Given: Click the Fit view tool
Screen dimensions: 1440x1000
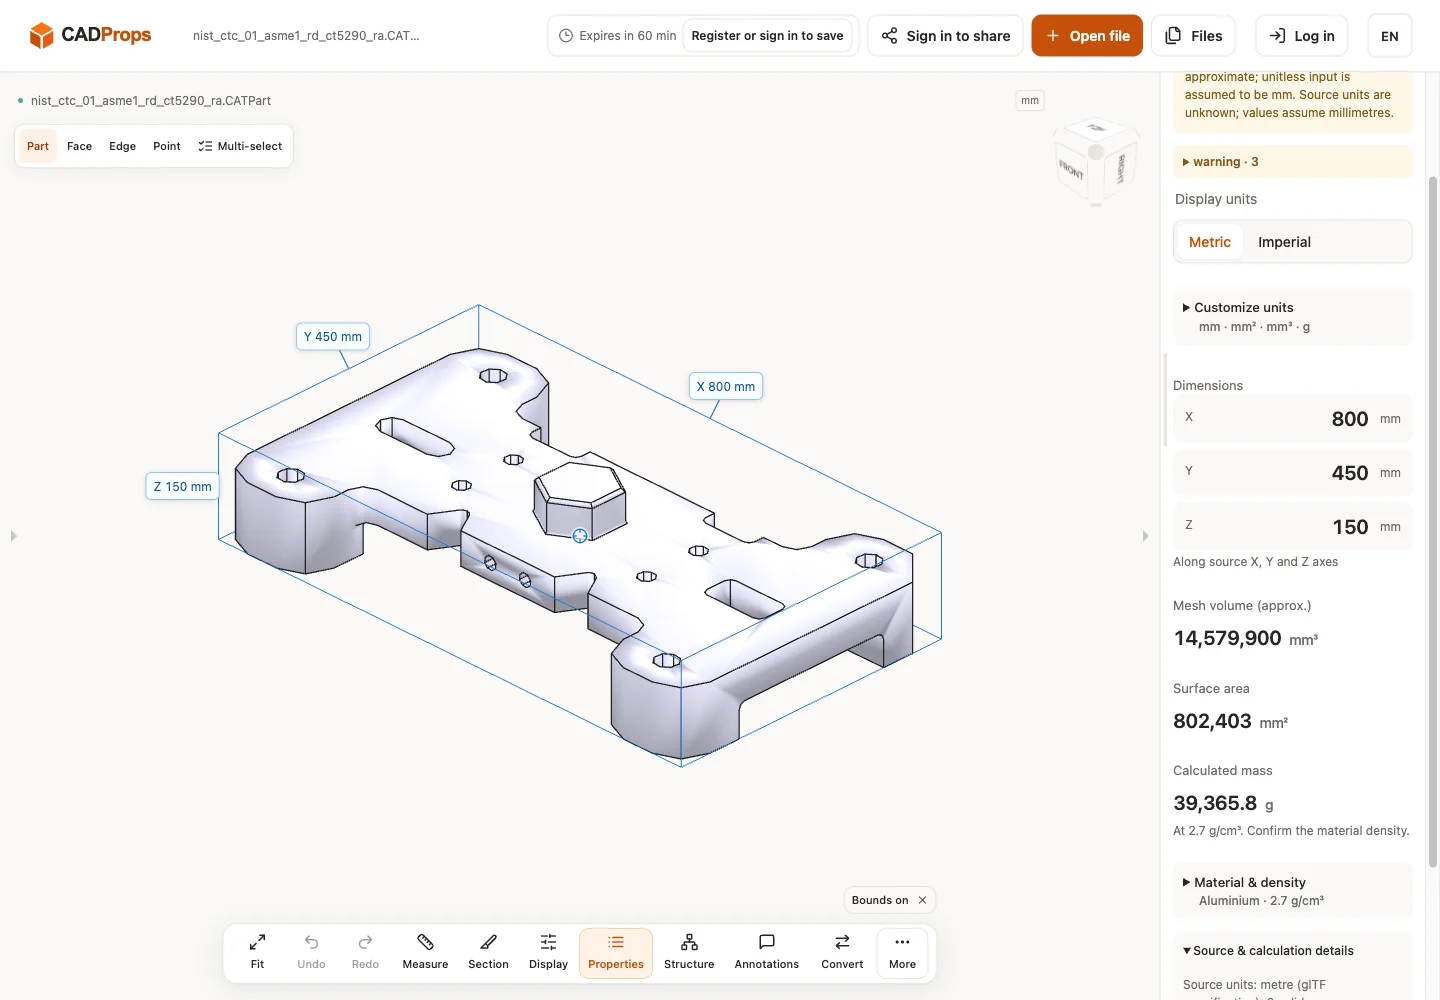Looking at the screenshot, I should tap(257, 953).
